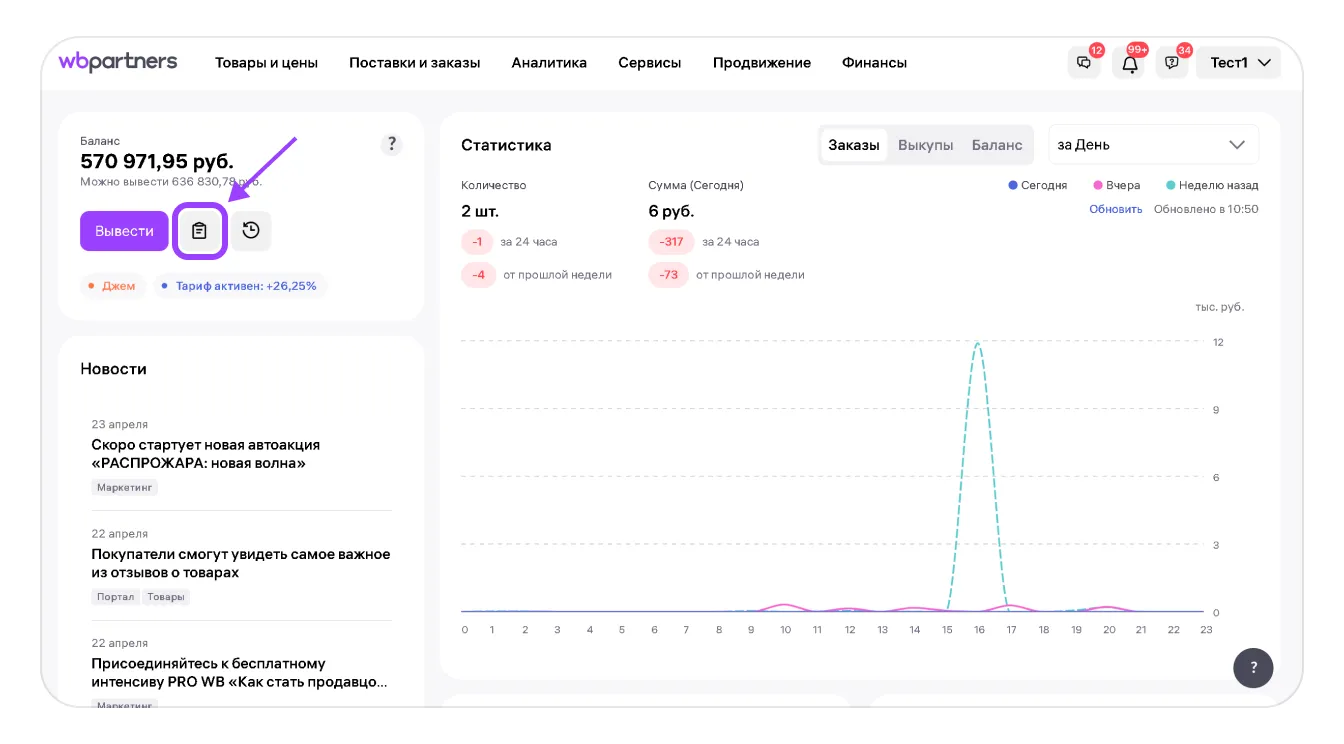Expand the за День period dropdown
This screenshot has height=744, width=1344.
tap(1152, 145)
